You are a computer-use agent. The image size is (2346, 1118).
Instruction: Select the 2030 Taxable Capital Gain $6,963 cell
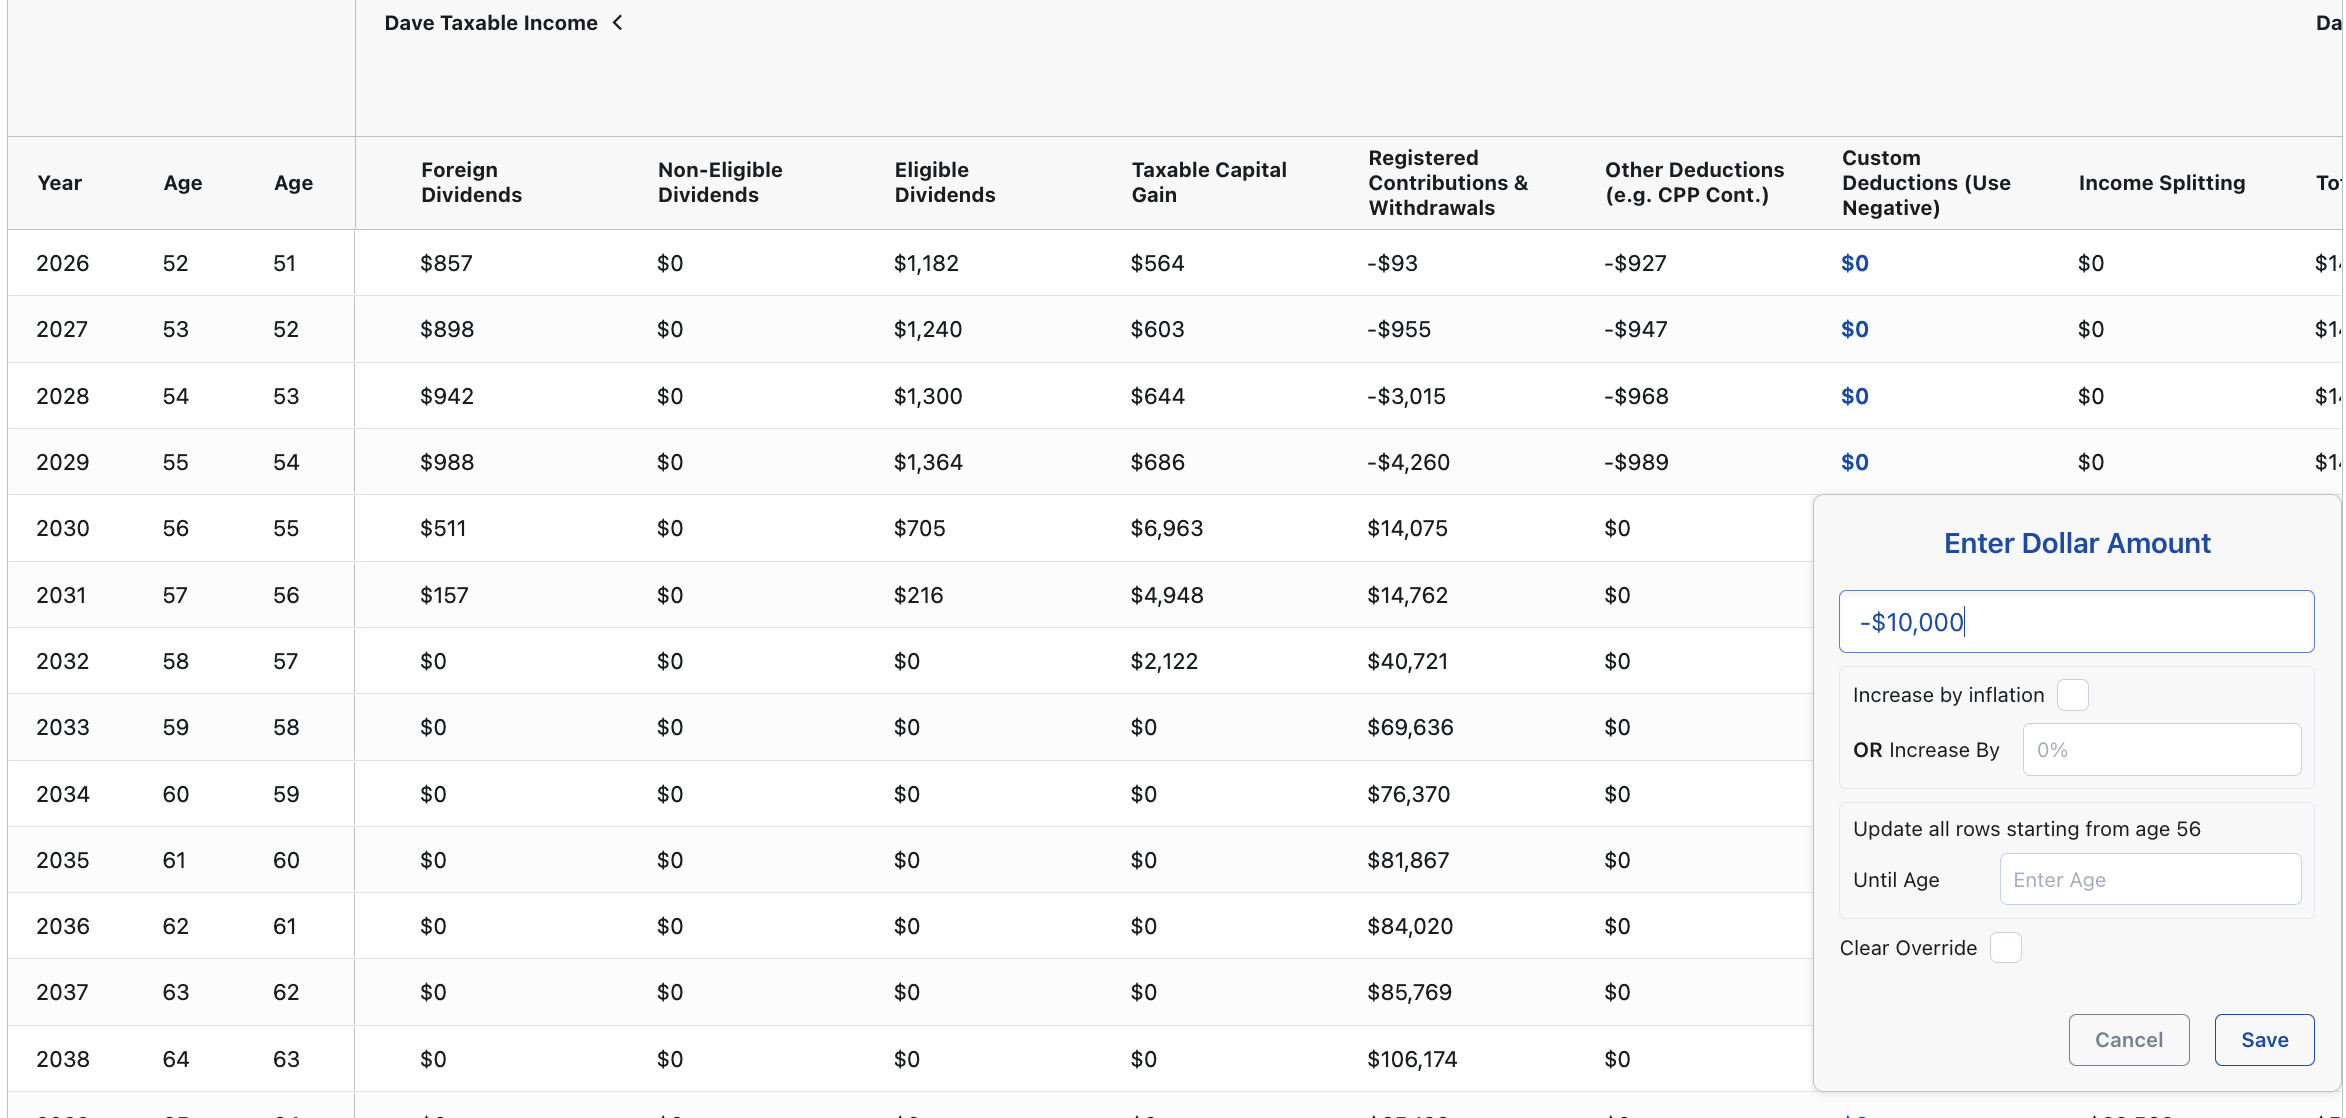[x=1166, y=528]
